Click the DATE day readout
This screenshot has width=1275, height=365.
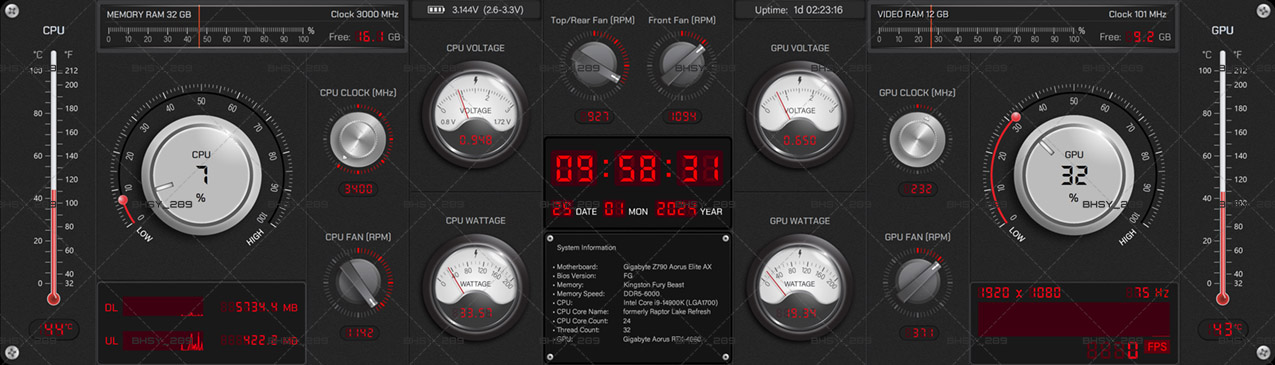point(562,210)
